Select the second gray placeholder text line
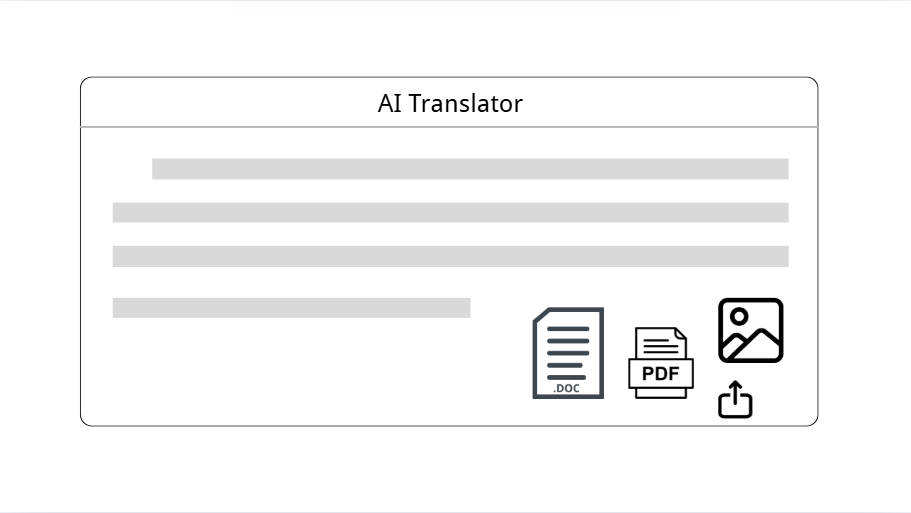The width and height of the screenshot is (911, 513). pos(450,213)
